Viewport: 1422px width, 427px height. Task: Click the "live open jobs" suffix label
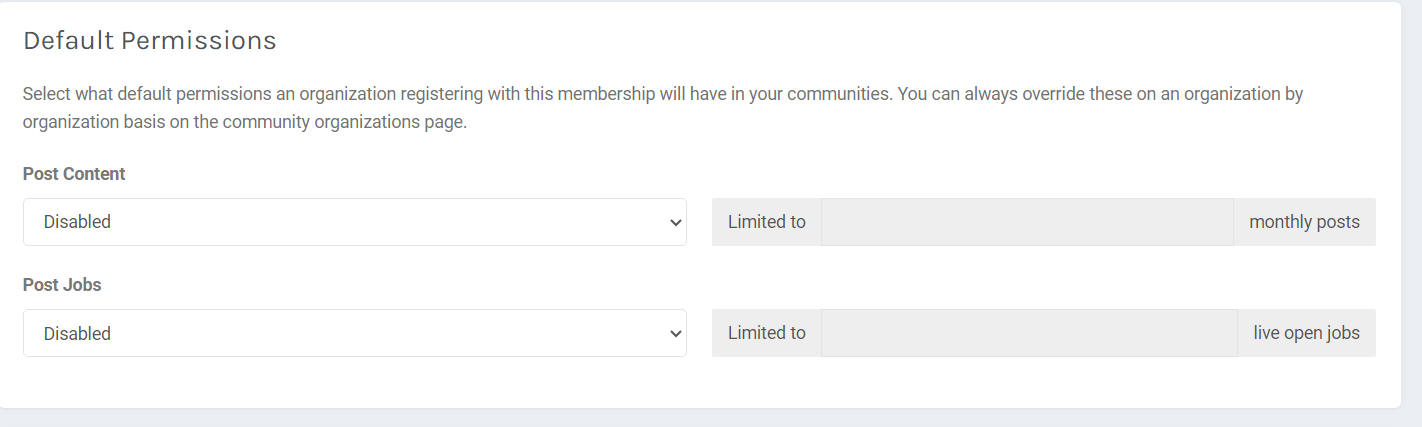[x=1306, y=333]
